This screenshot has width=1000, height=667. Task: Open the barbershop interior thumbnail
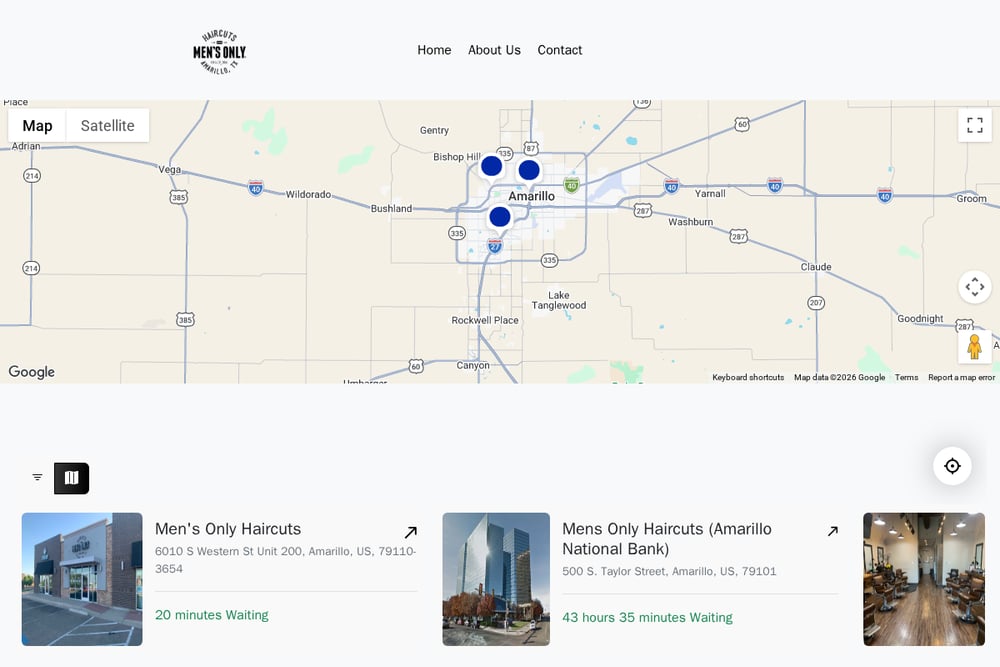(923, 579)
